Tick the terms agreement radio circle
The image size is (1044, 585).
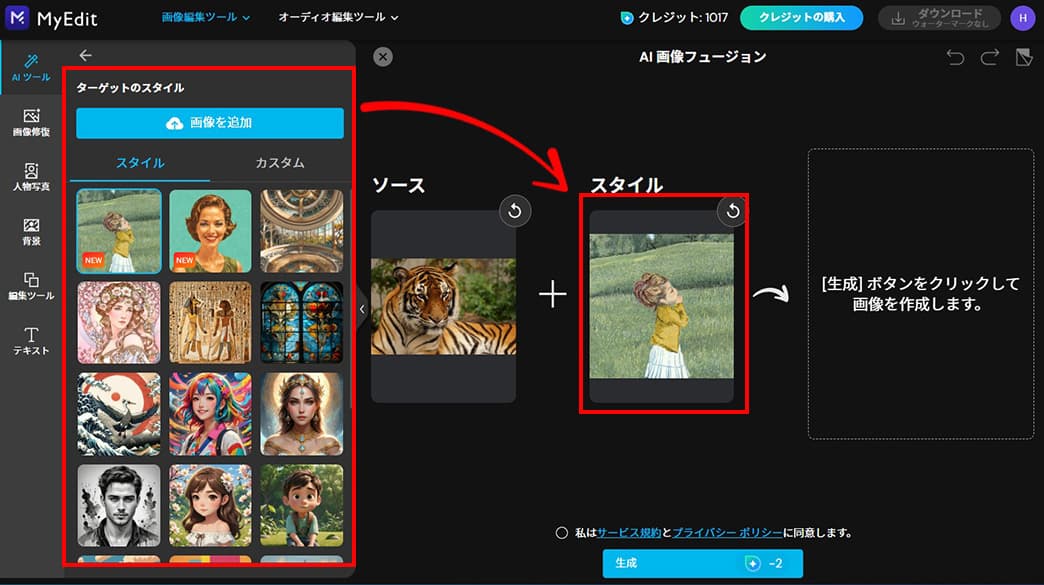(x=561, y=532)
